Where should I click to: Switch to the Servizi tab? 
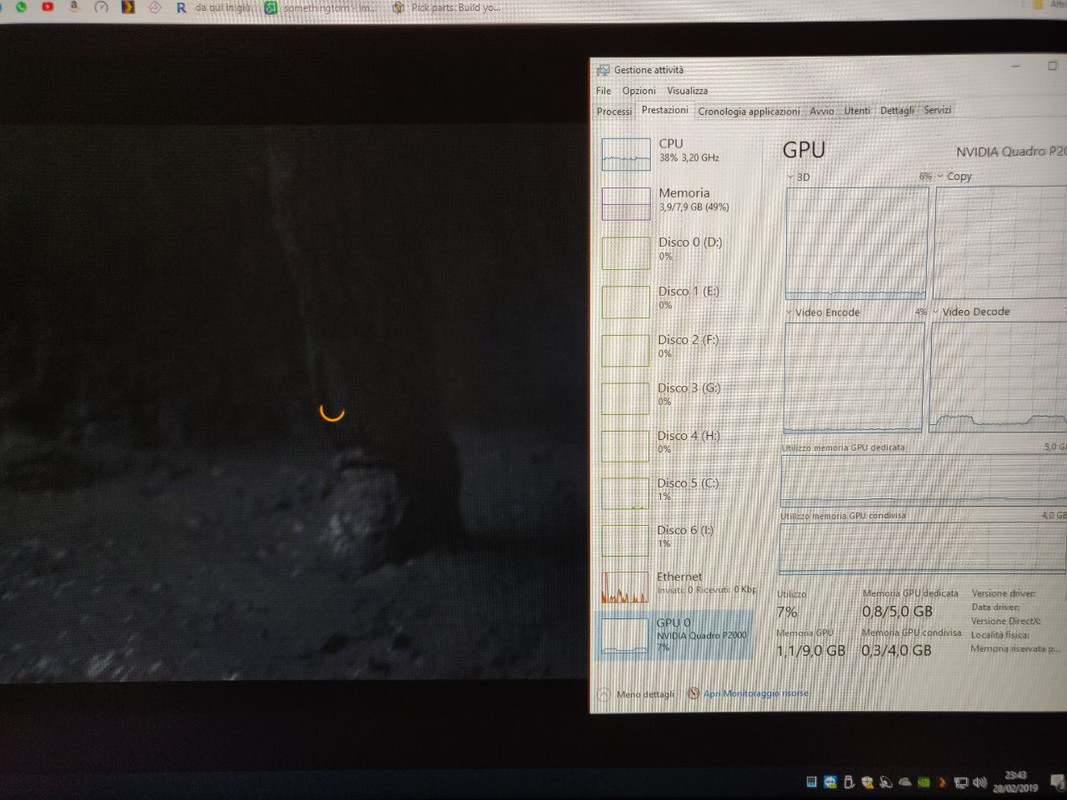coord(937,110)
